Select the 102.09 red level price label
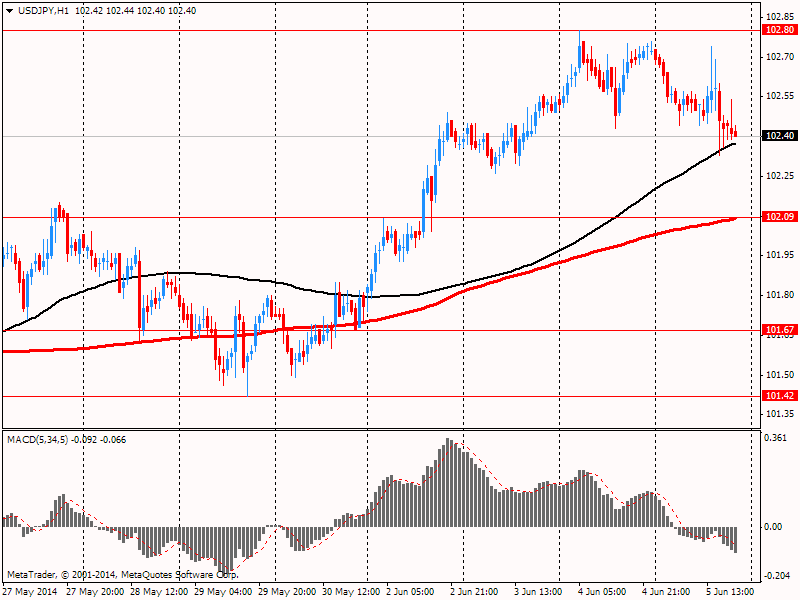The width and height of the screenshot is (800, 600). pyautogui.click(x=780, y=217)
